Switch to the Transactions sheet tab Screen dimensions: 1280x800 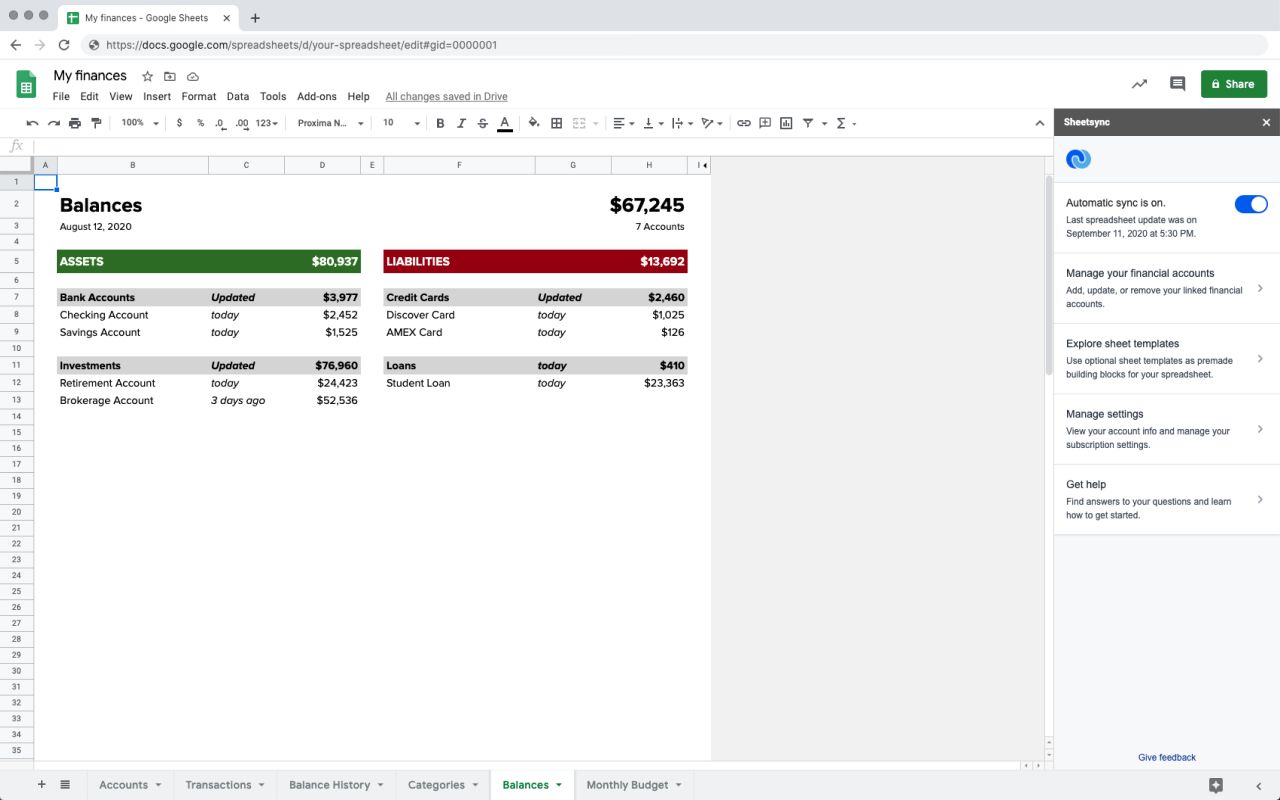(x=218, y=784)
